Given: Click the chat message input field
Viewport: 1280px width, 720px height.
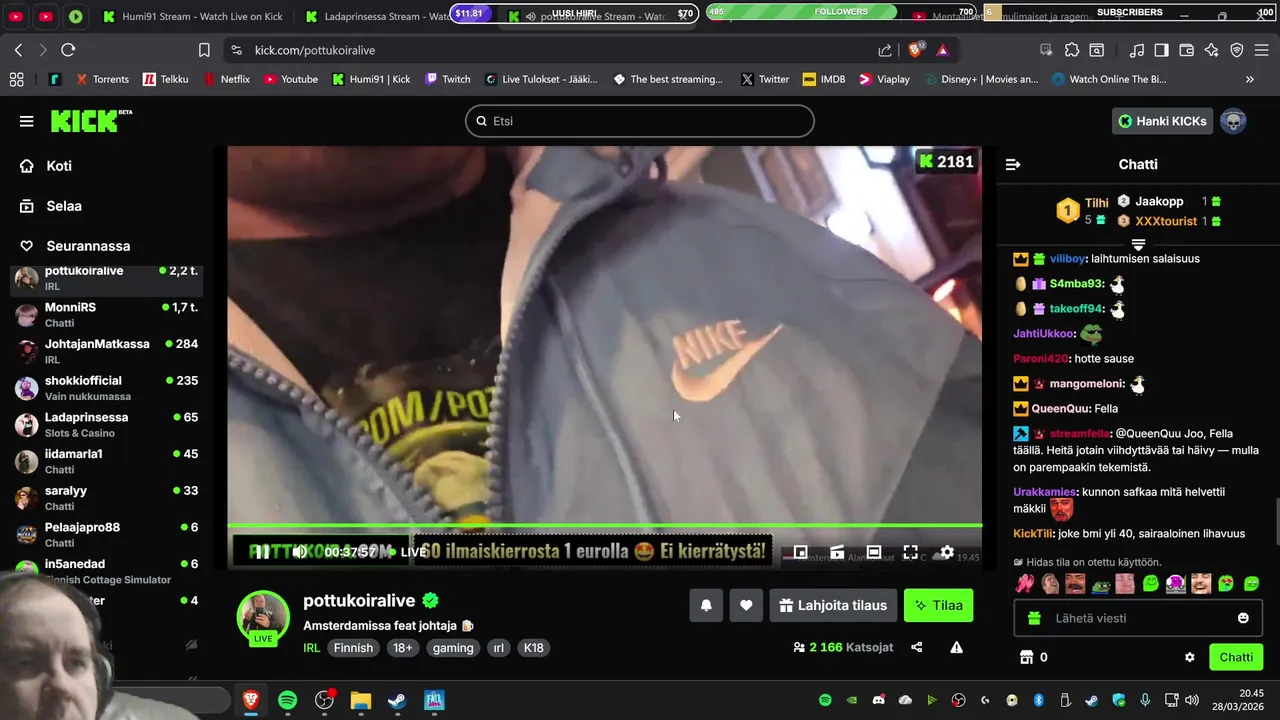Looking at the screenshot, I should [x=1138, y=618].
